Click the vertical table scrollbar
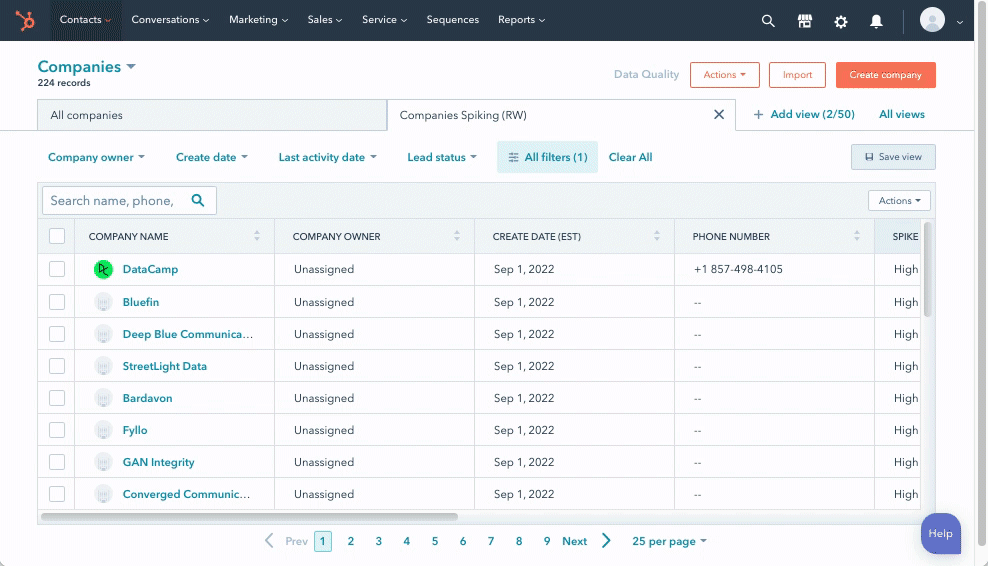 click(x=927, y=269)
